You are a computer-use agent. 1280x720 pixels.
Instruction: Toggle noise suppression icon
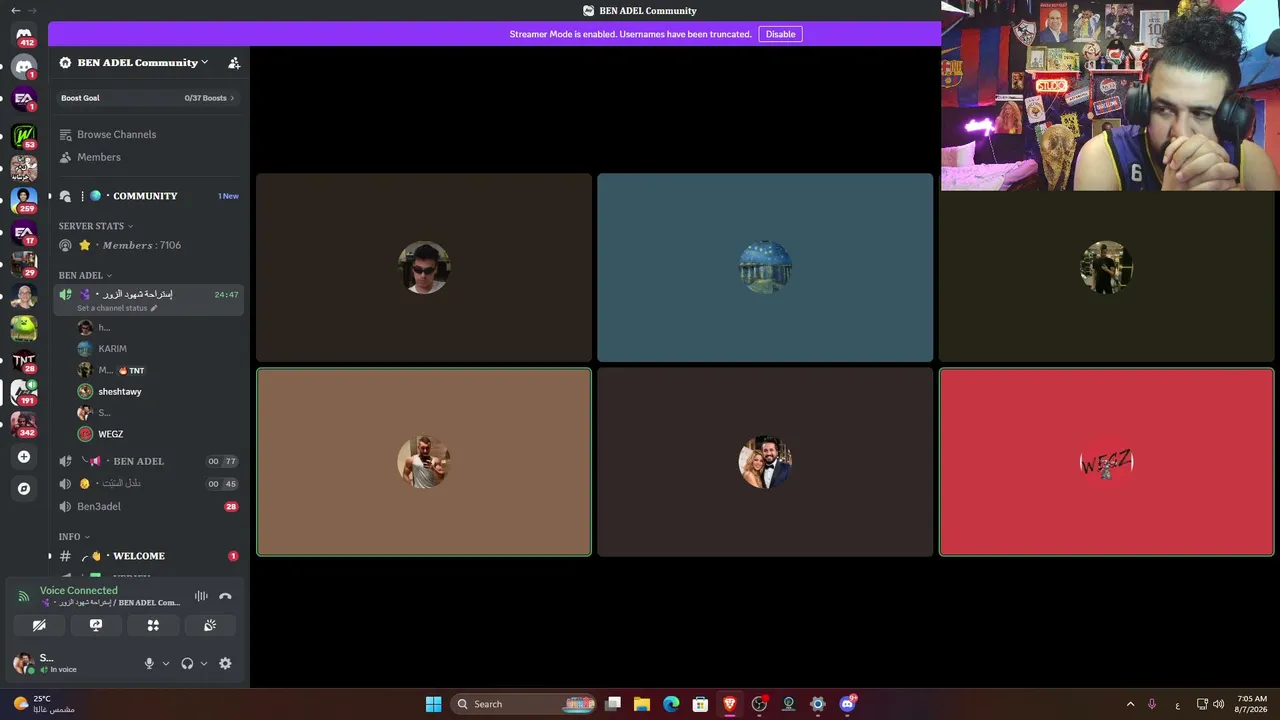pyautogui.click(x=201, y=596)
